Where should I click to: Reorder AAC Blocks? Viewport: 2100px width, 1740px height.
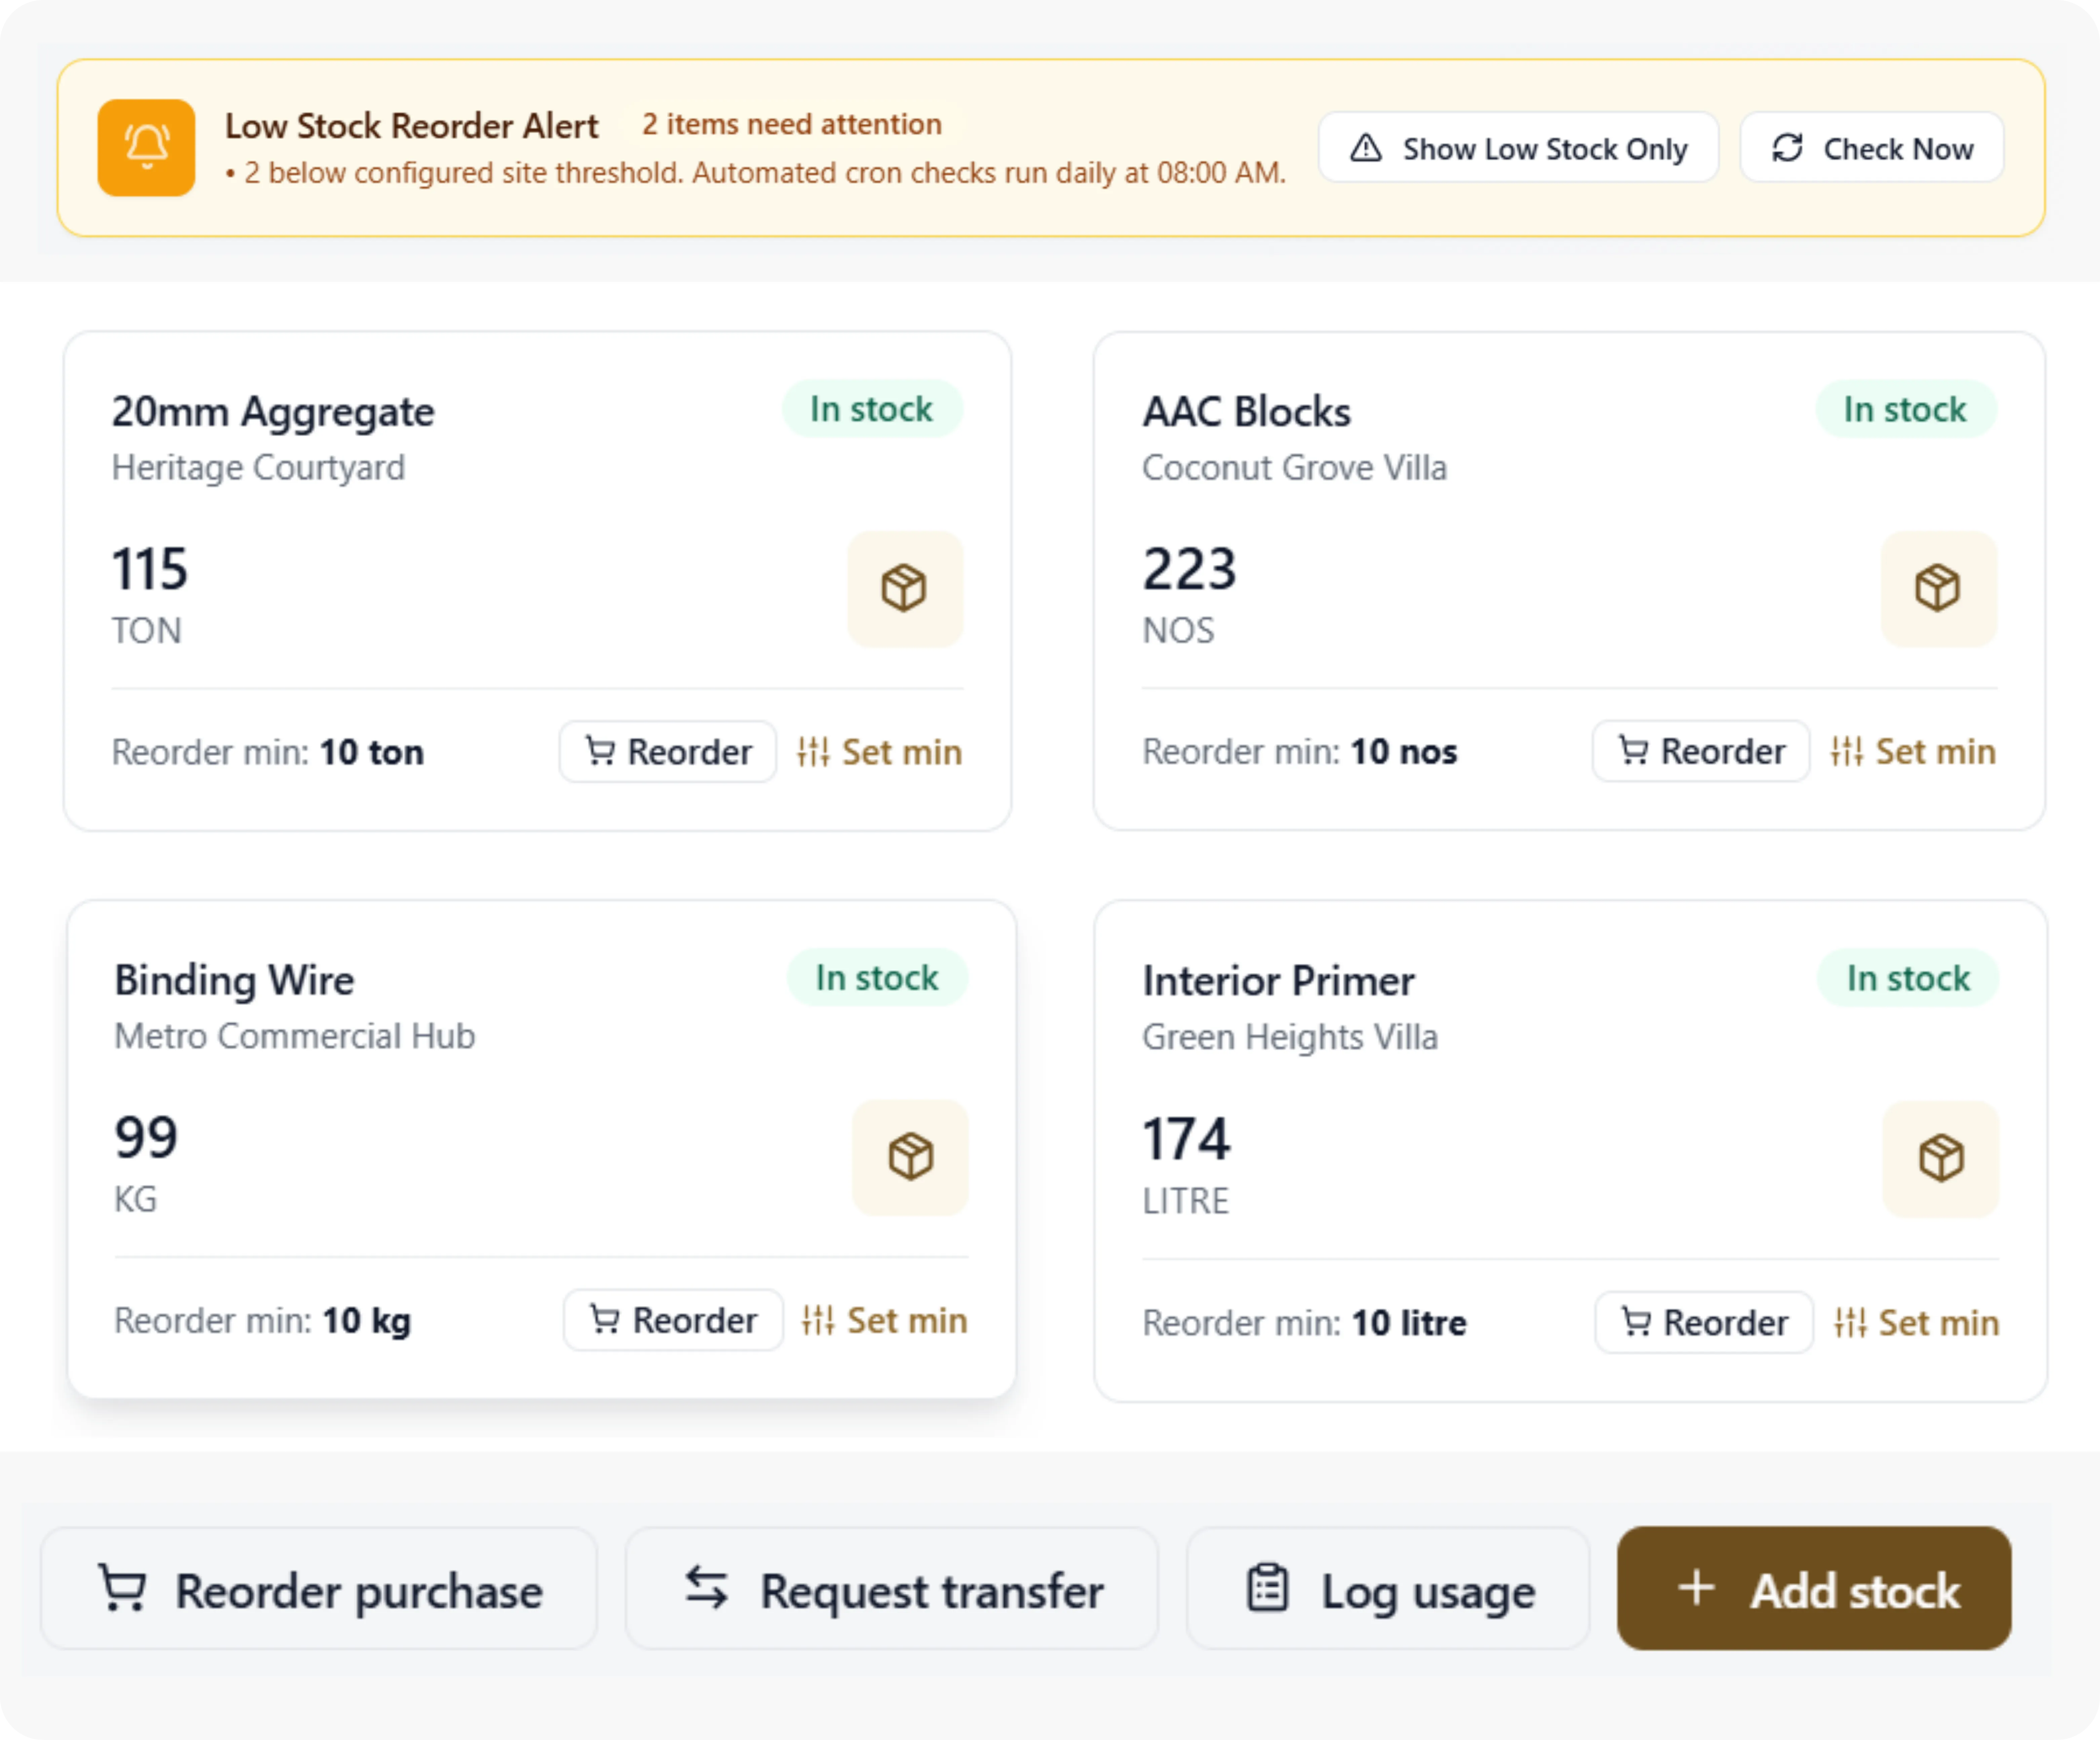(1701, 751)
